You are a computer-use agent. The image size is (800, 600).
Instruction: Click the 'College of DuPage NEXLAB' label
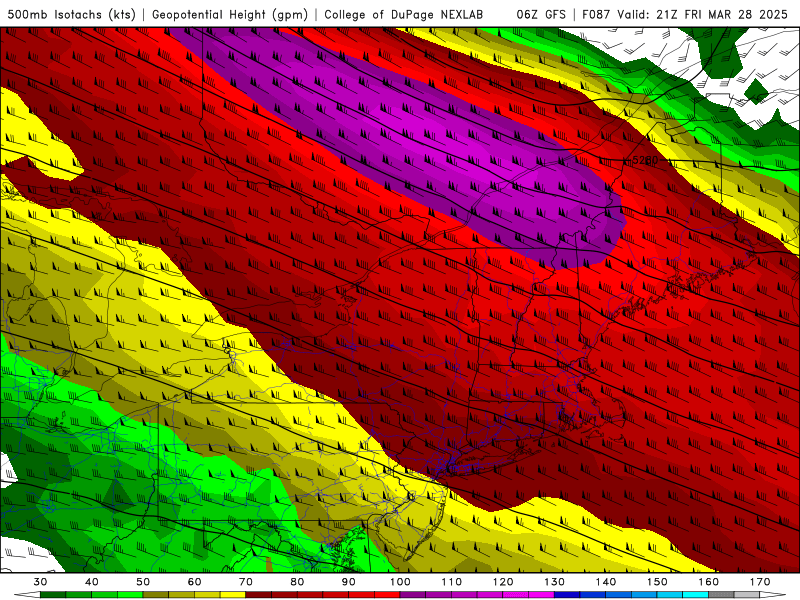[404, 14]
